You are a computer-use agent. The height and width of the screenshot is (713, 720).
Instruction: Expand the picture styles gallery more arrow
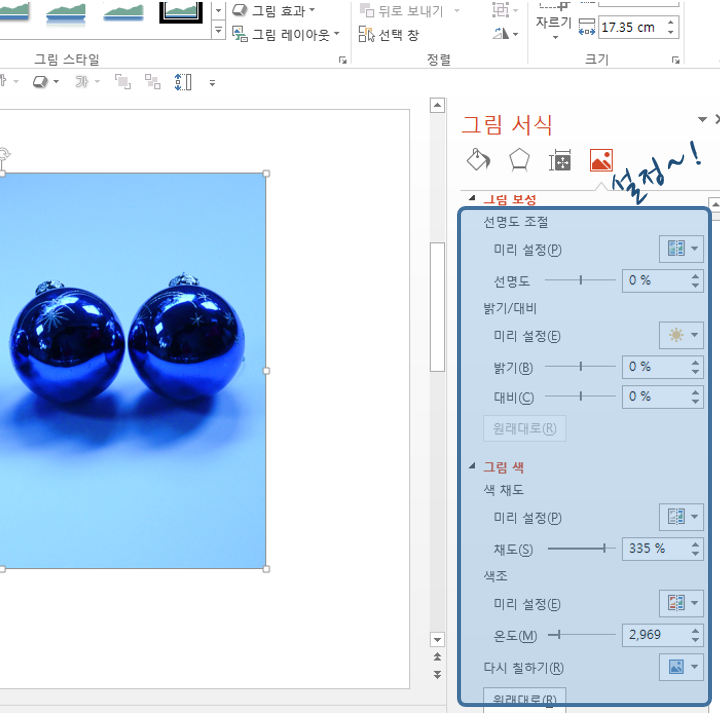click(219, 31)
